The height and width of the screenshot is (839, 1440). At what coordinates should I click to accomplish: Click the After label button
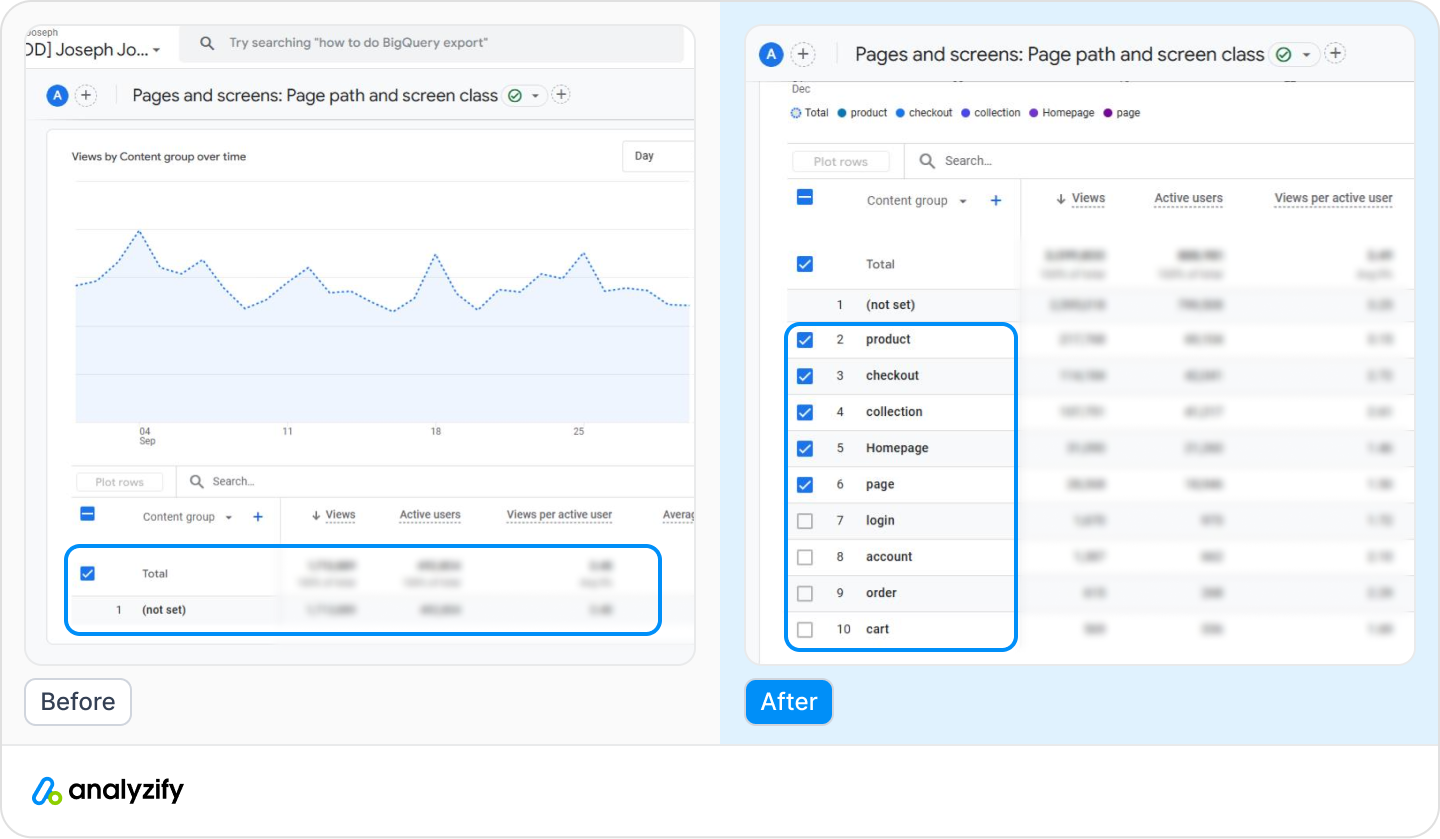pyautogui.click(x=788, y=702)
